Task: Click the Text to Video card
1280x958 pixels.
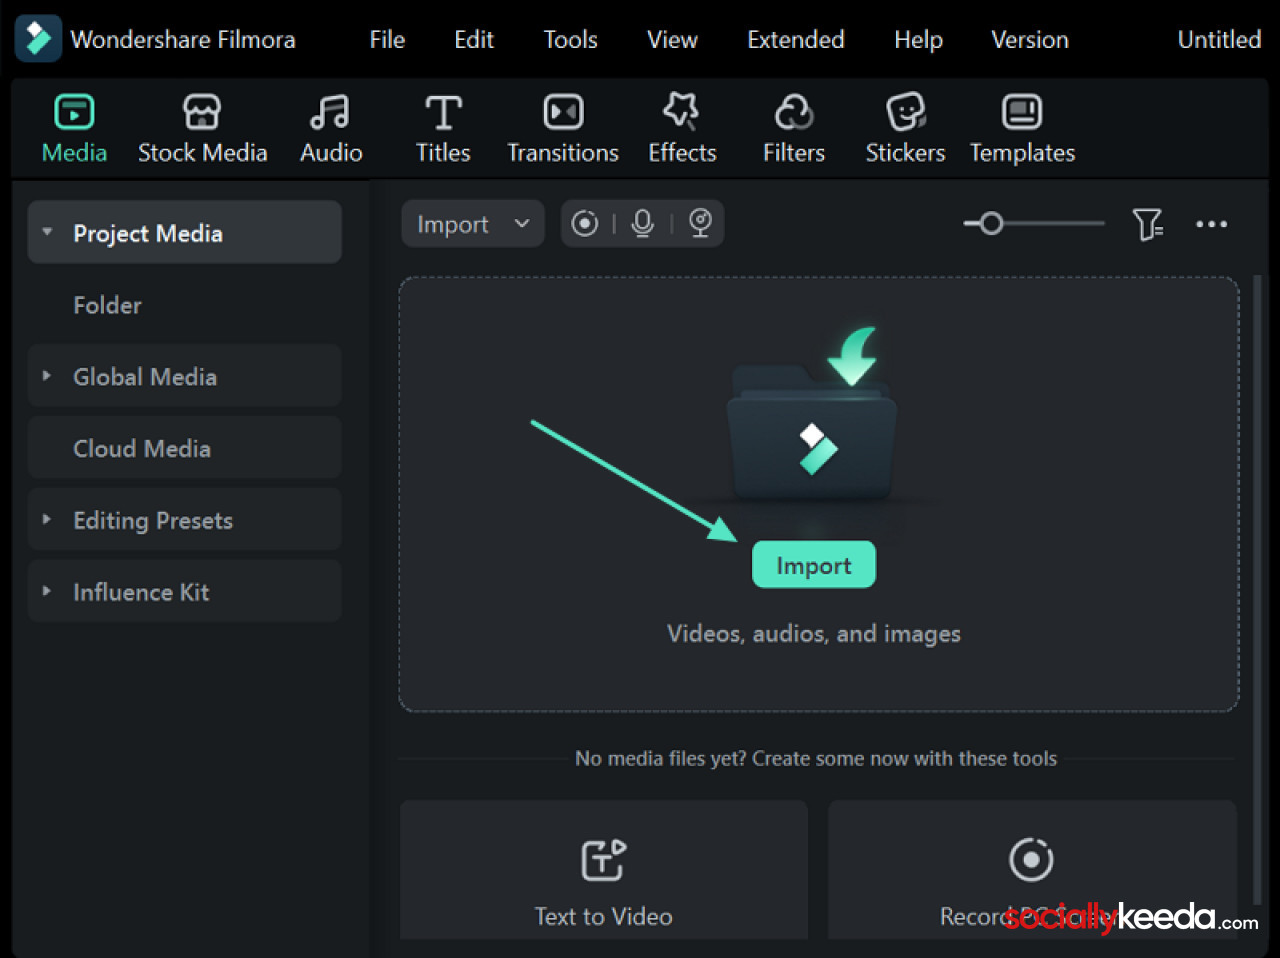Action: (604, 870)
